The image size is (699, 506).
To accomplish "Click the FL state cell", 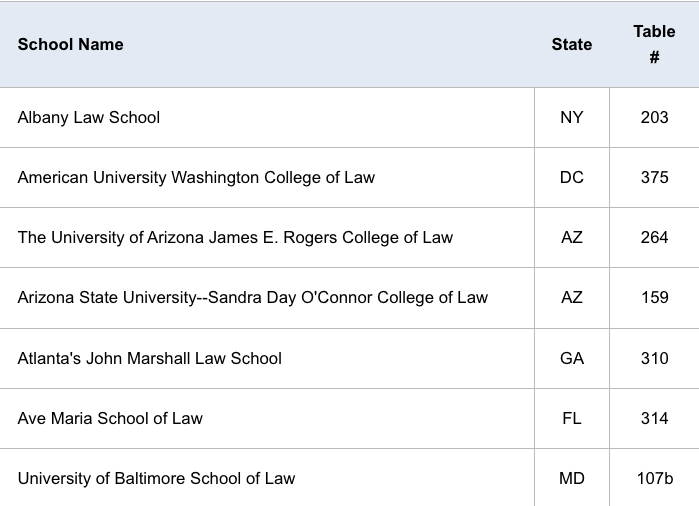I will [x=572, y=419].
